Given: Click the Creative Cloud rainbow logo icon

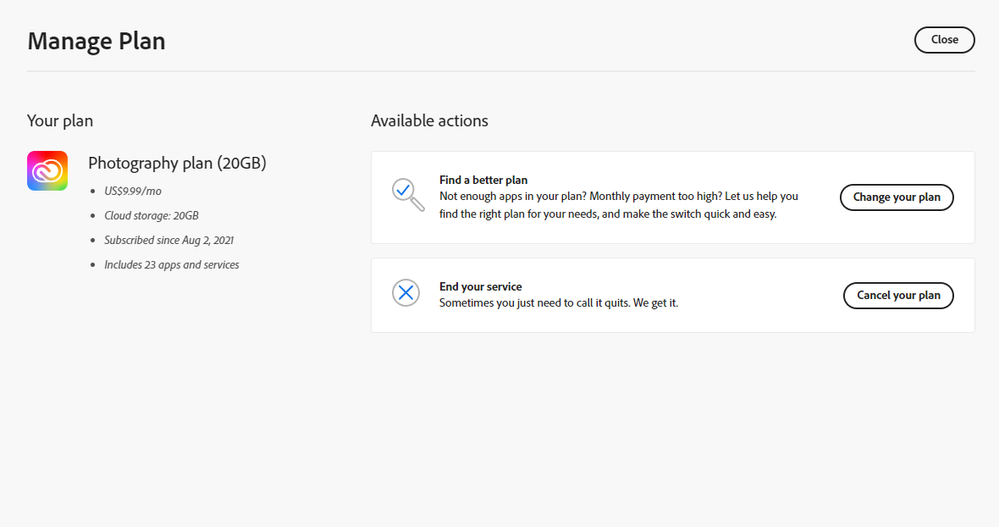Looking at the screenshot, I should pos(47,171).
